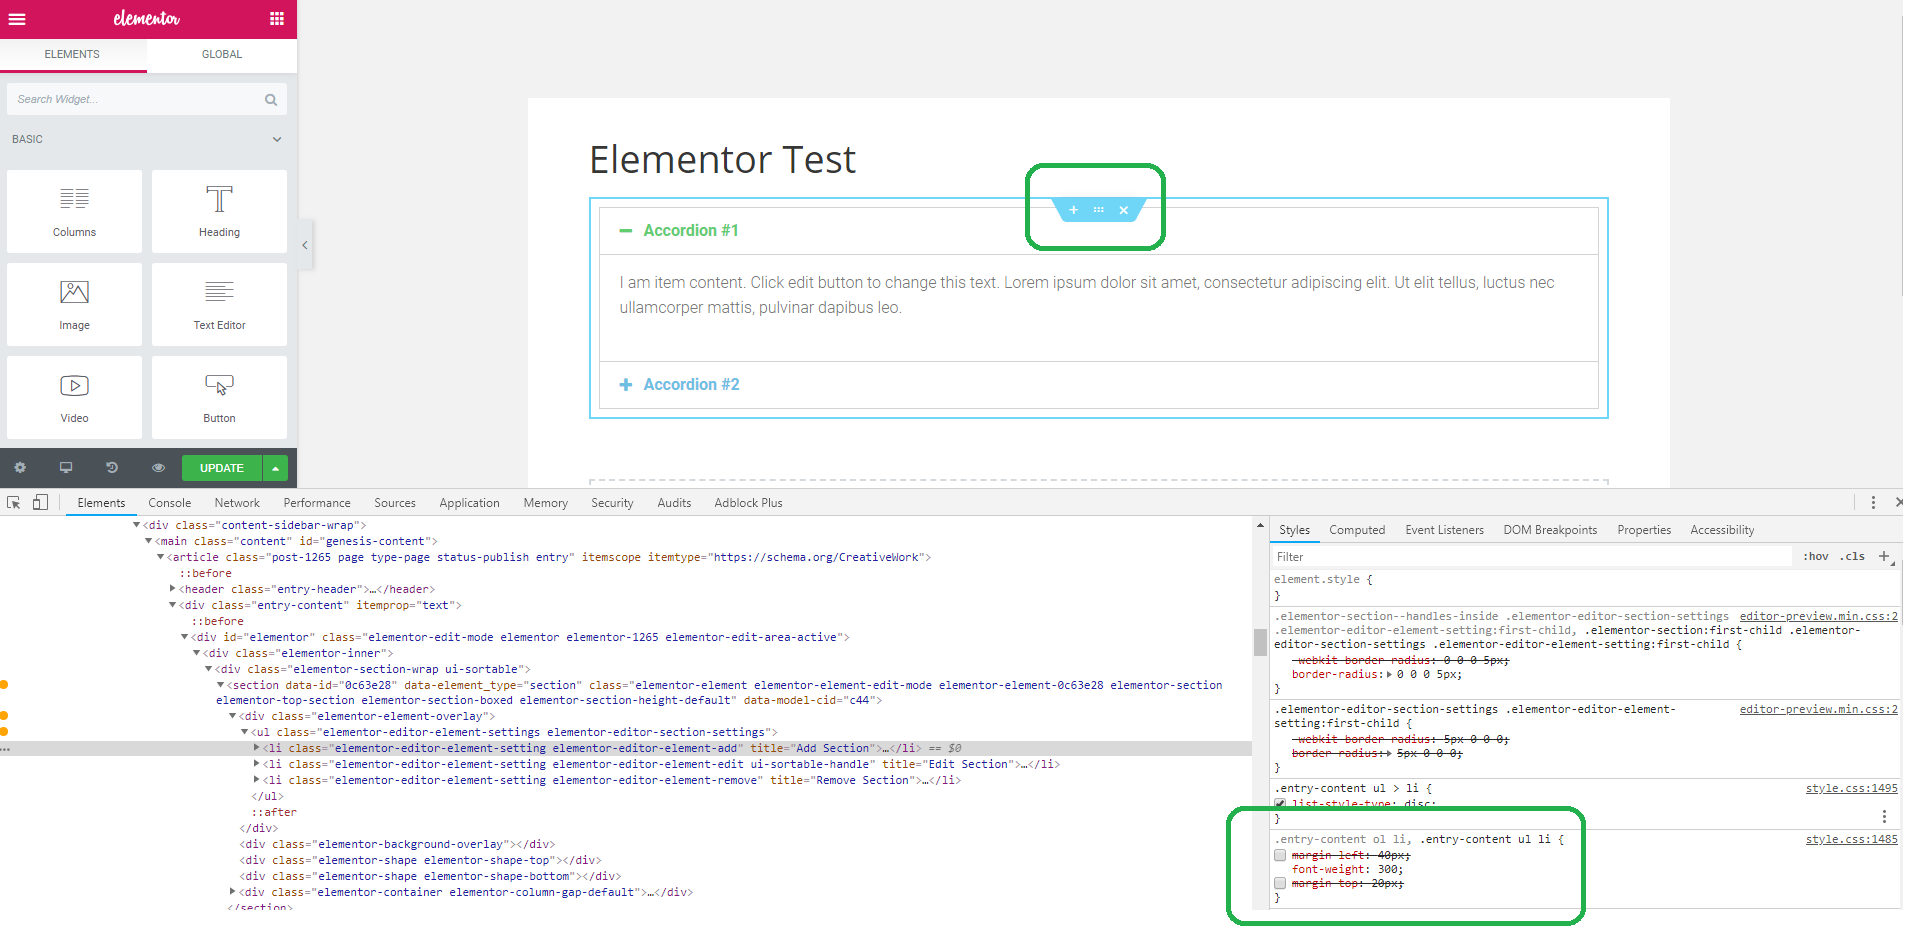Expand the elementor-container div node
The height and width of the screenshot is (930, 1905).
click(233, 892)
